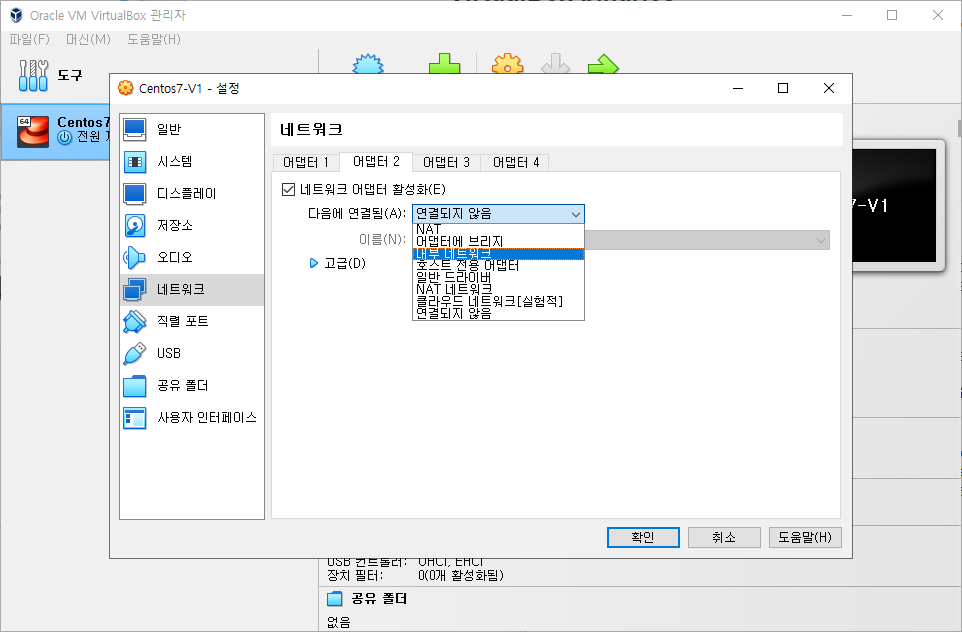The width and height of the screenshot is (962, 632).
Task: Click the green Add VM toolbar icon
Action: tap(444, 64)
